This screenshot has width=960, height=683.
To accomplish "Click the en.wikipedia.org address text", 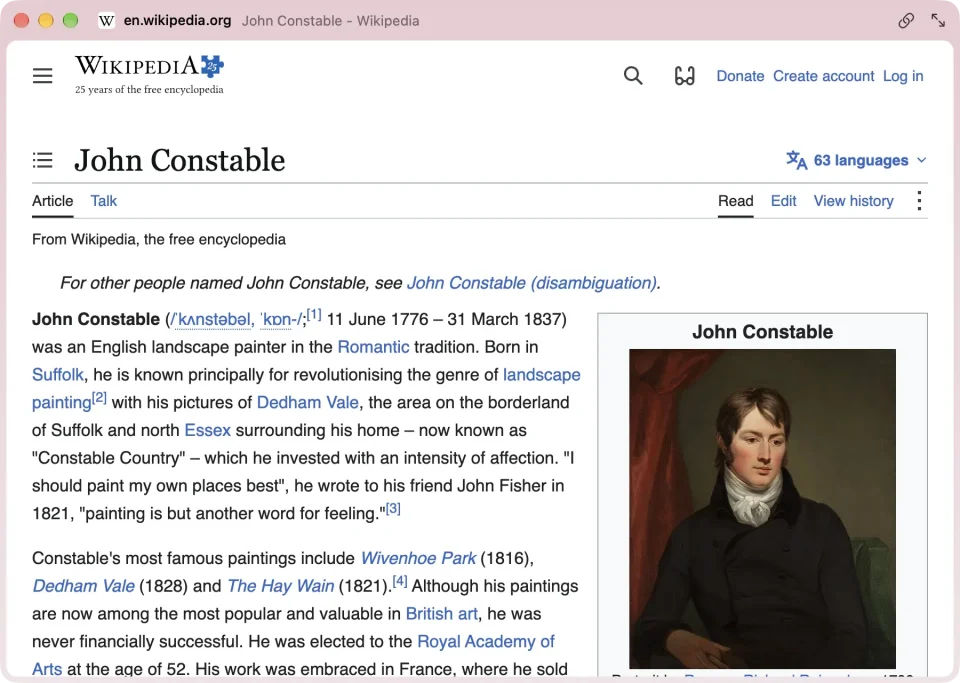I will 178,21.
